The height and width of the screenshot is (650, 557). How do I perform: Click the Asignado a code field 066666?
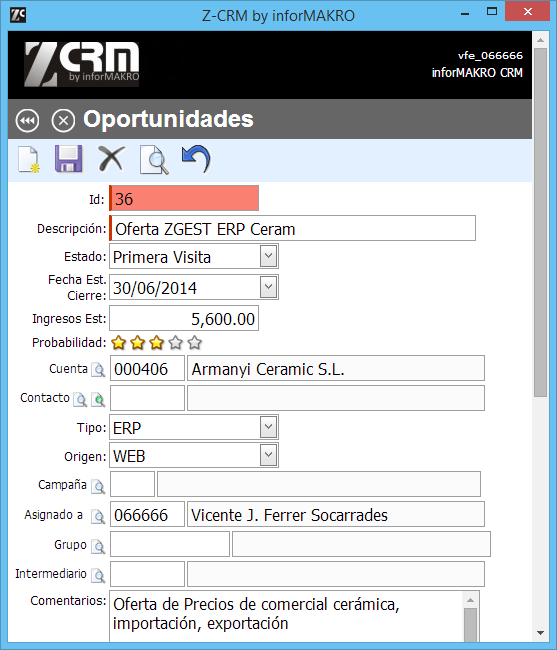pos(147,514)
